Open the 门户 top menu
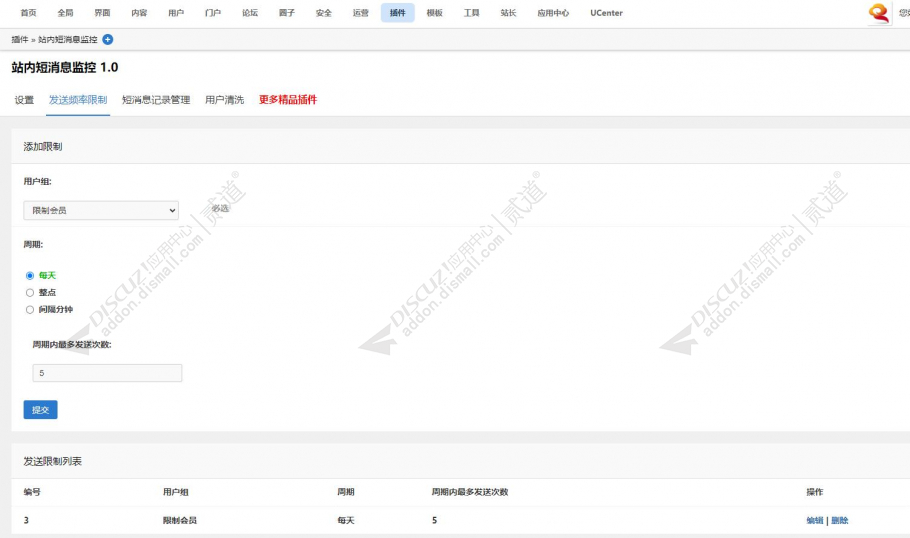 213,13
